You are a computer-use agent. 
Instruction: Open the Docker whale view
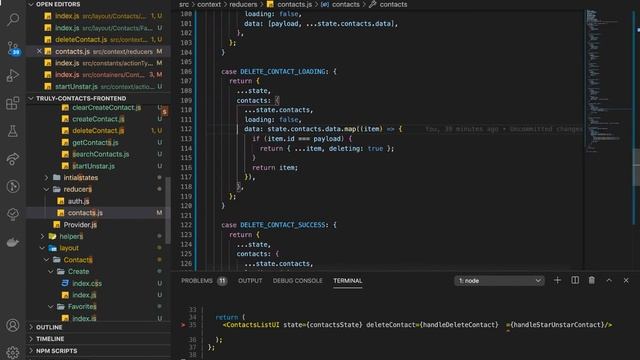(x=13, y=242)
